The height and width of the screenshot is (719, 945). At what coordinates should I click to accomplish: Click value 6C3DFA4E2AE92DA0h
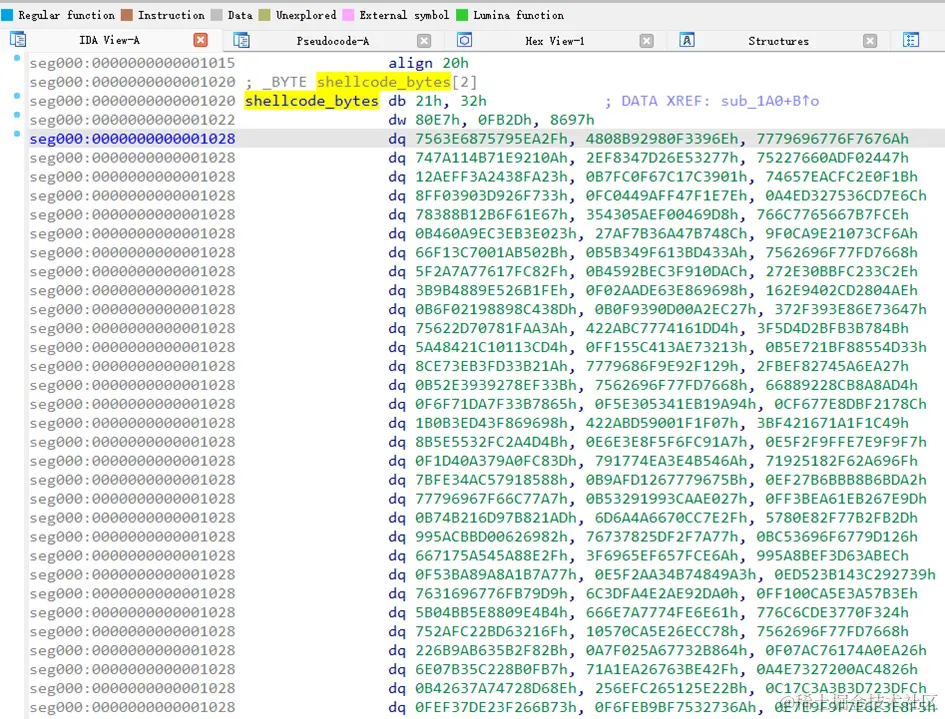tap(662, 594)
